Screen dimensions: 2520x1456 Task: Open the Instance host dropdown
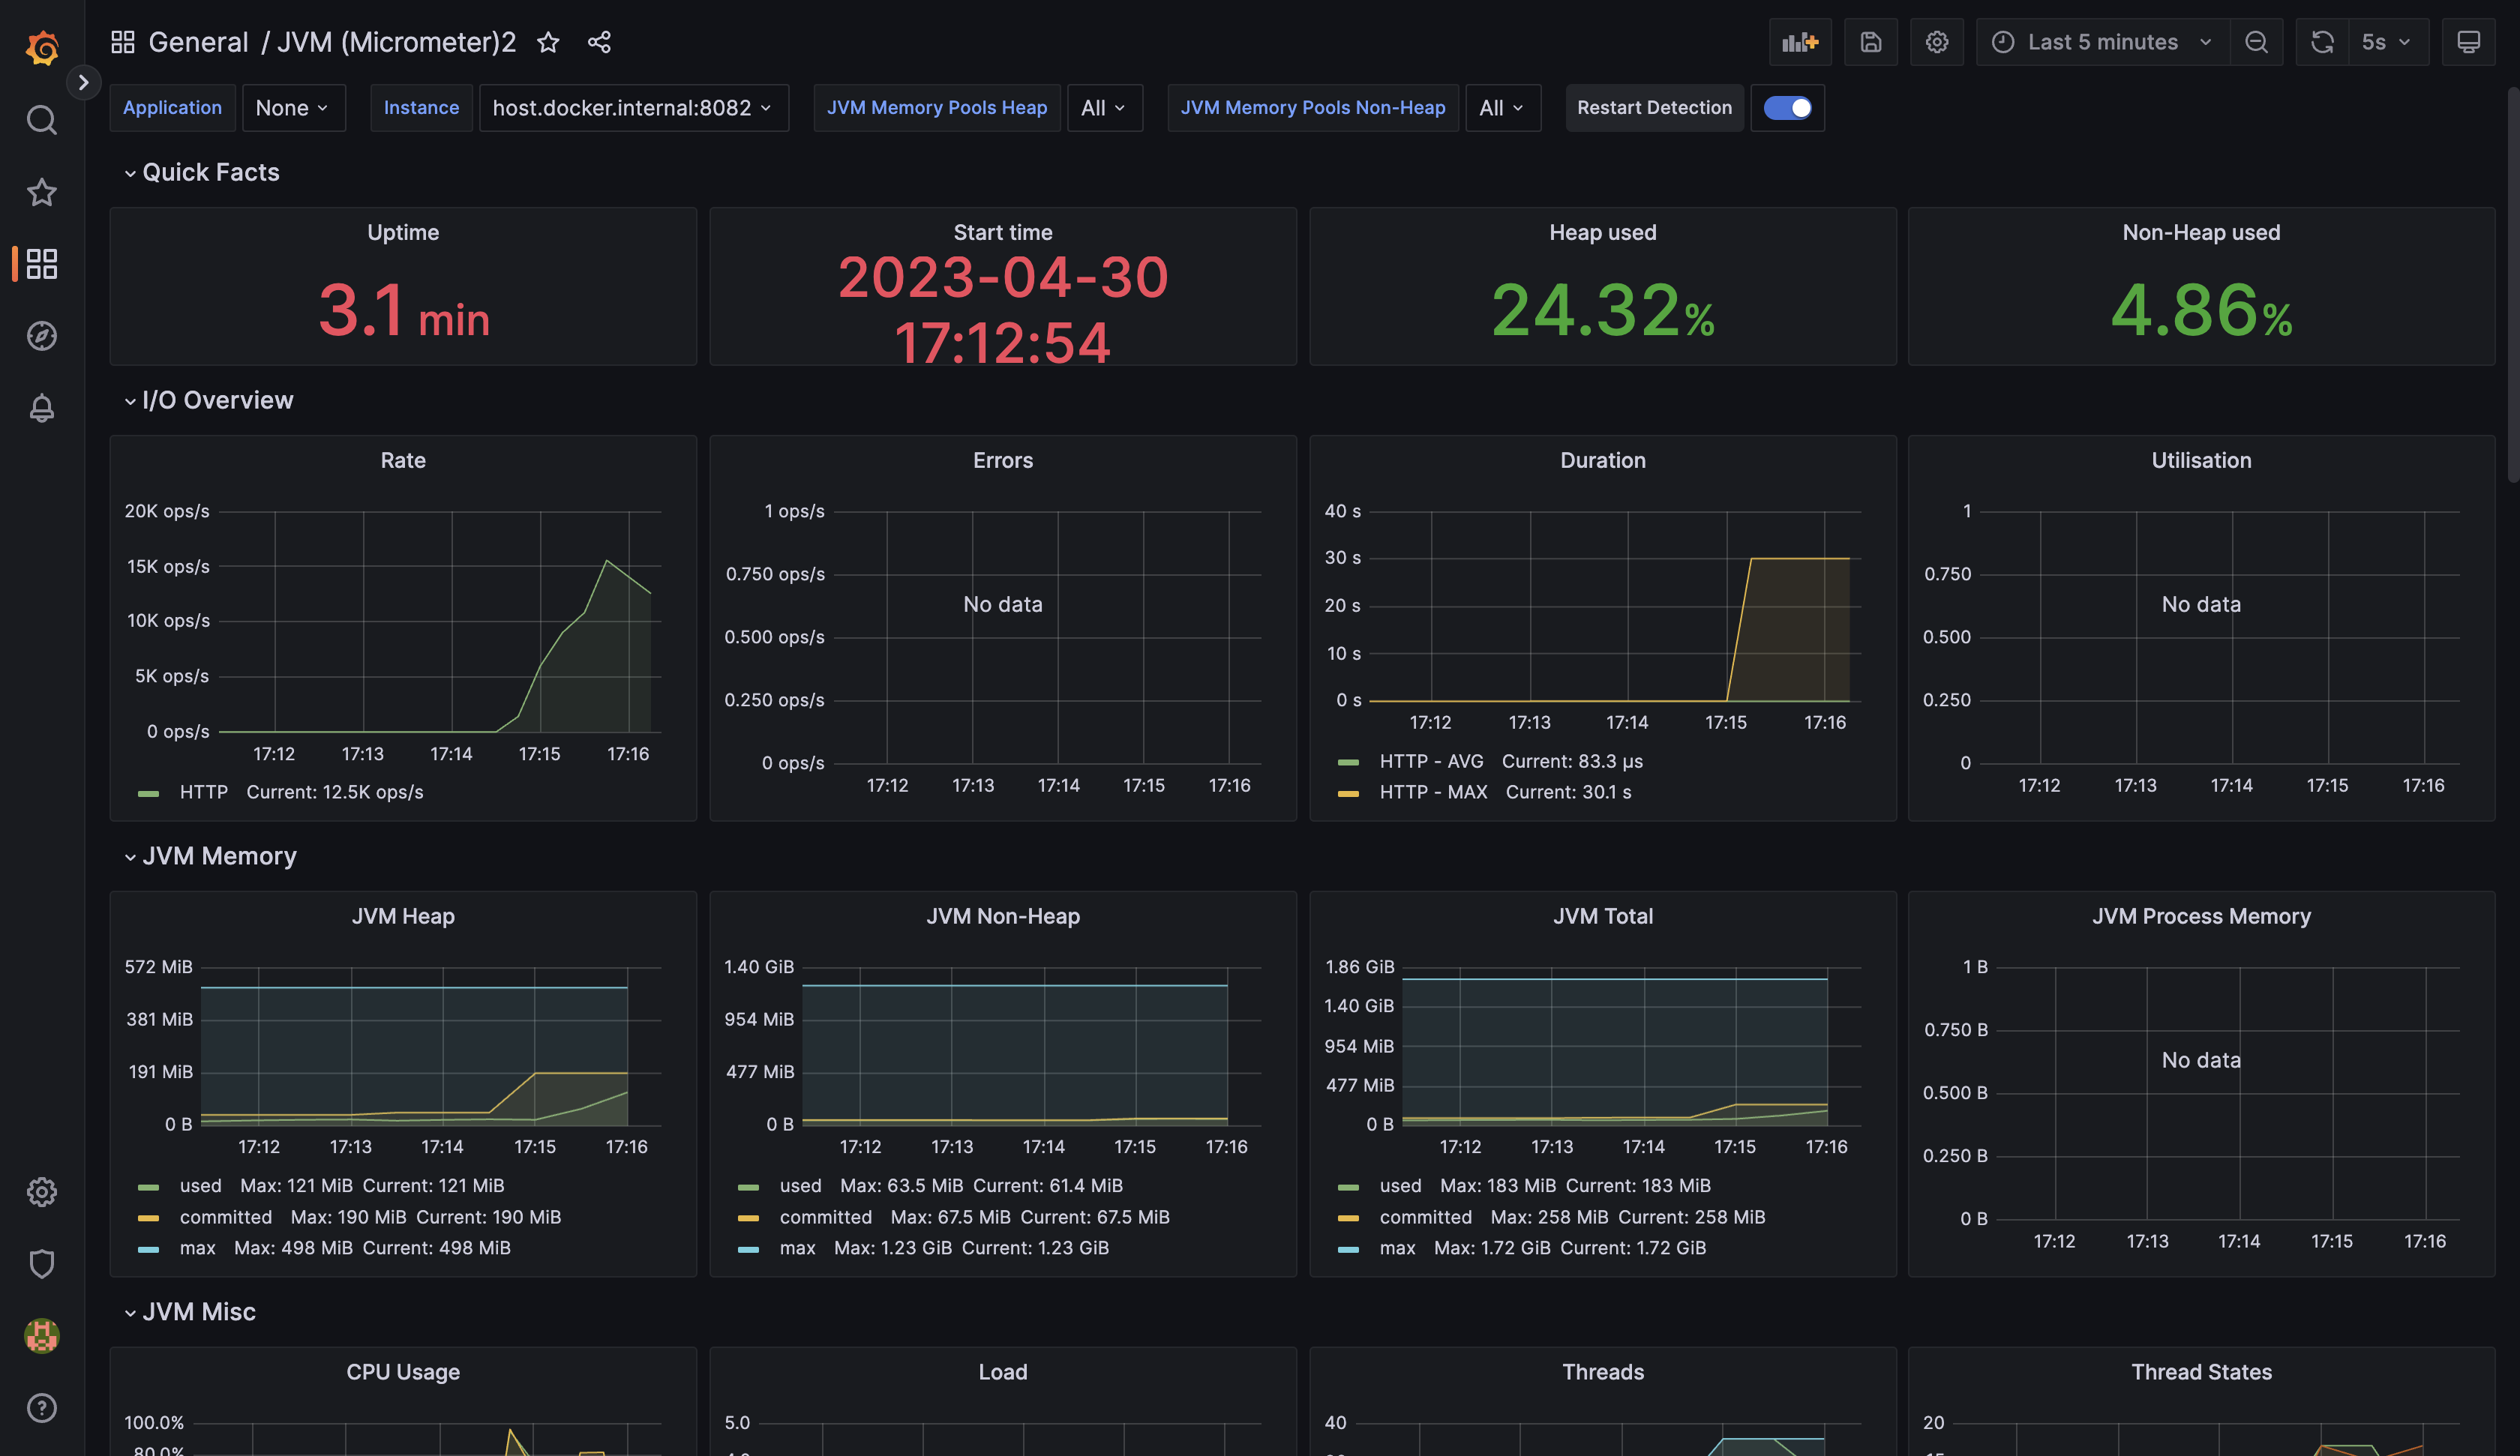click(632, 108)
